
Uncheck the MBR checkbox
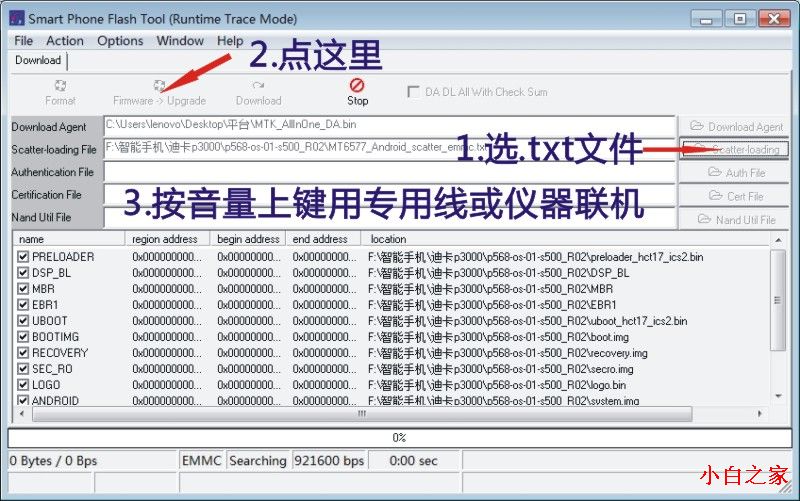pyautogui.click(x=23, y=289)
